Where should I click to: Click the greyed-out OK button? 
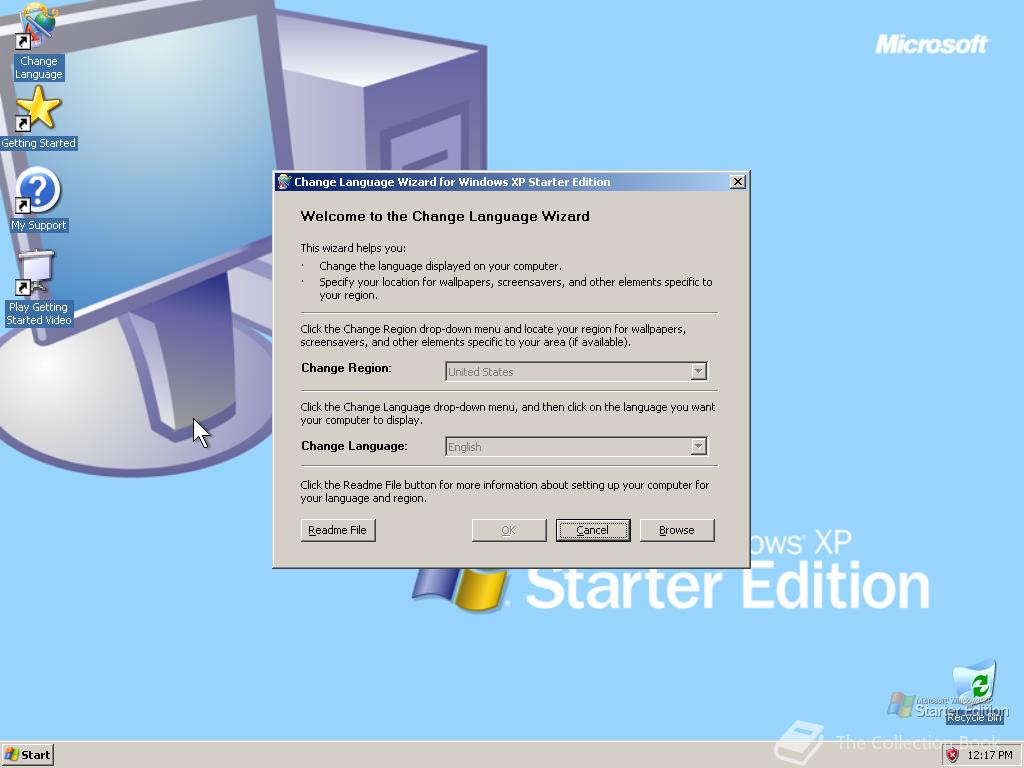tap(509, 530)
